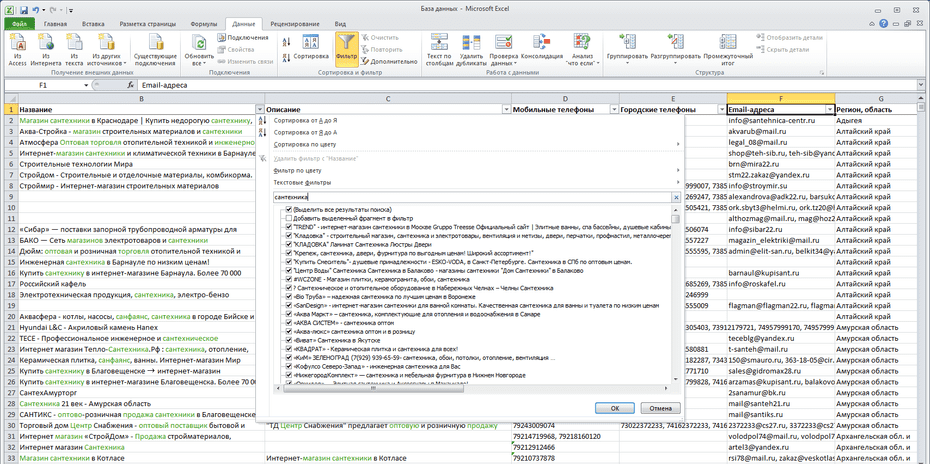
Task: Open filter dropdown for 'Городские телефоны' column
Action: click(x=721, y=110)
